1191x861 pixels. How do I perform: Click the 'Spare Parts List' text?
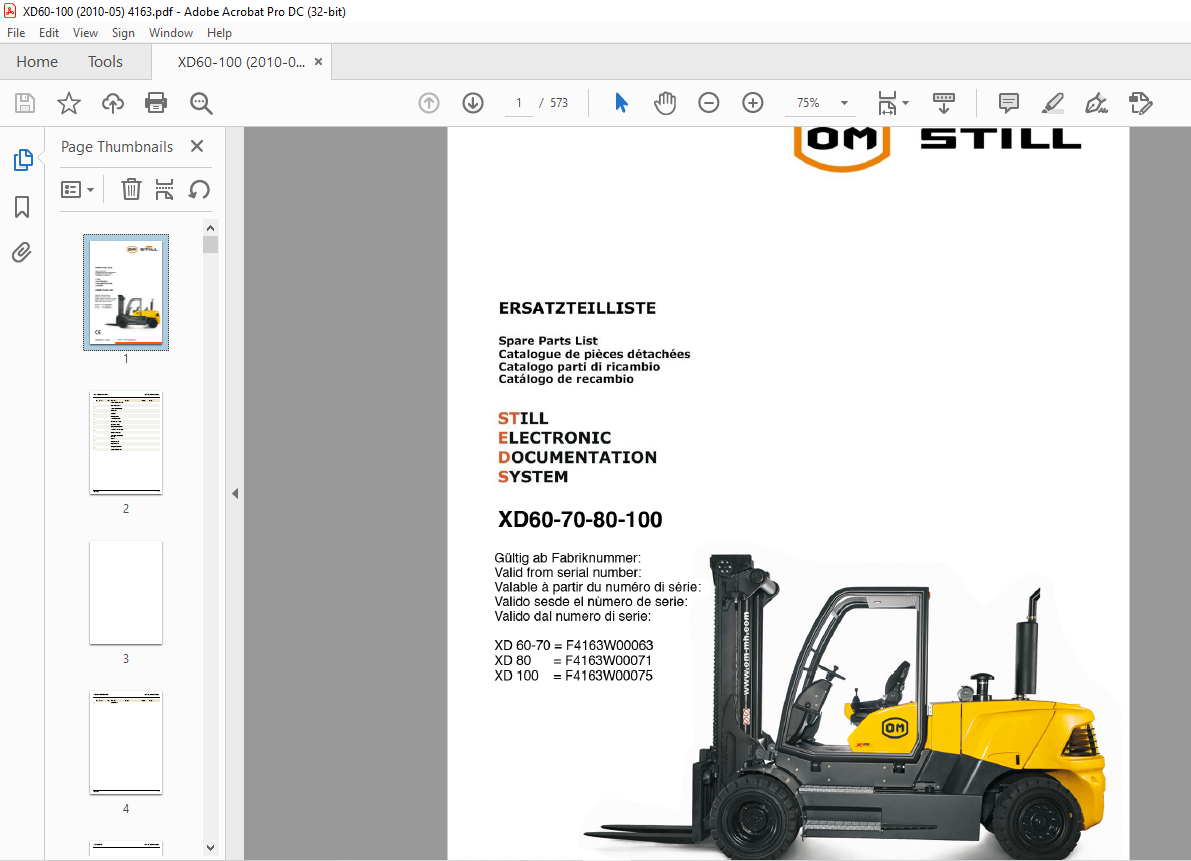tap(548, 341)
